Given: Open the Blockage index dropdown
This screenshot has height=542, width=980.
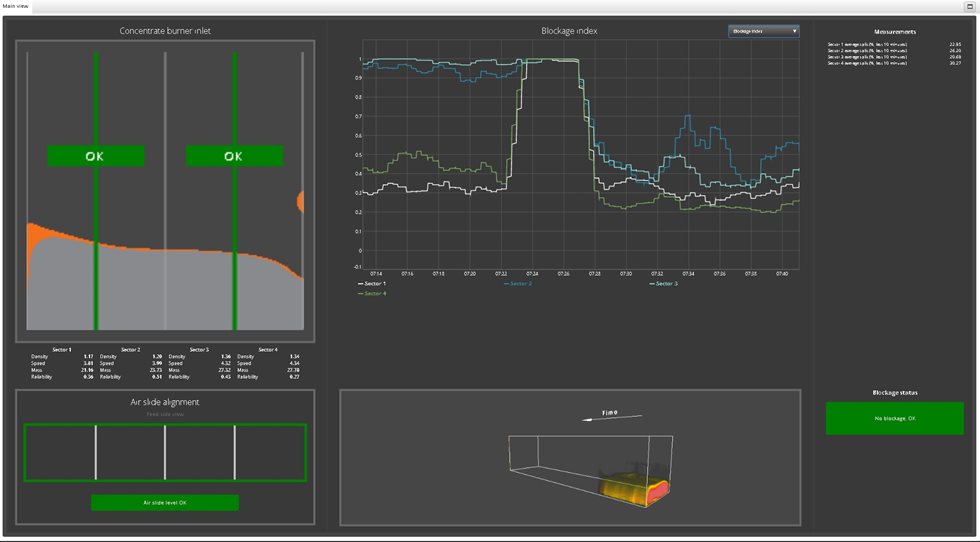Looking at the screenshot, I should (x=760, y=31).
